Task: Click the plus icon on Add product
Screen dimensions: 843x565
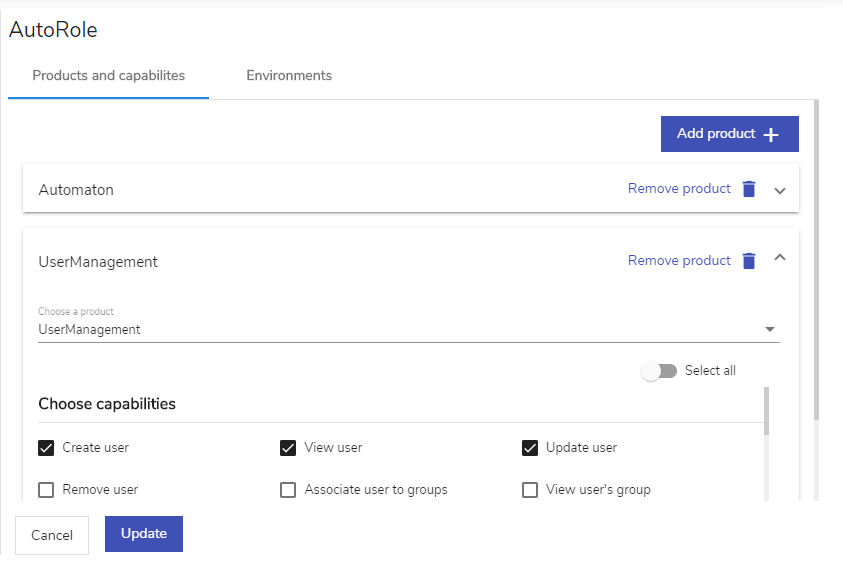Action: [x=771, y=134]
